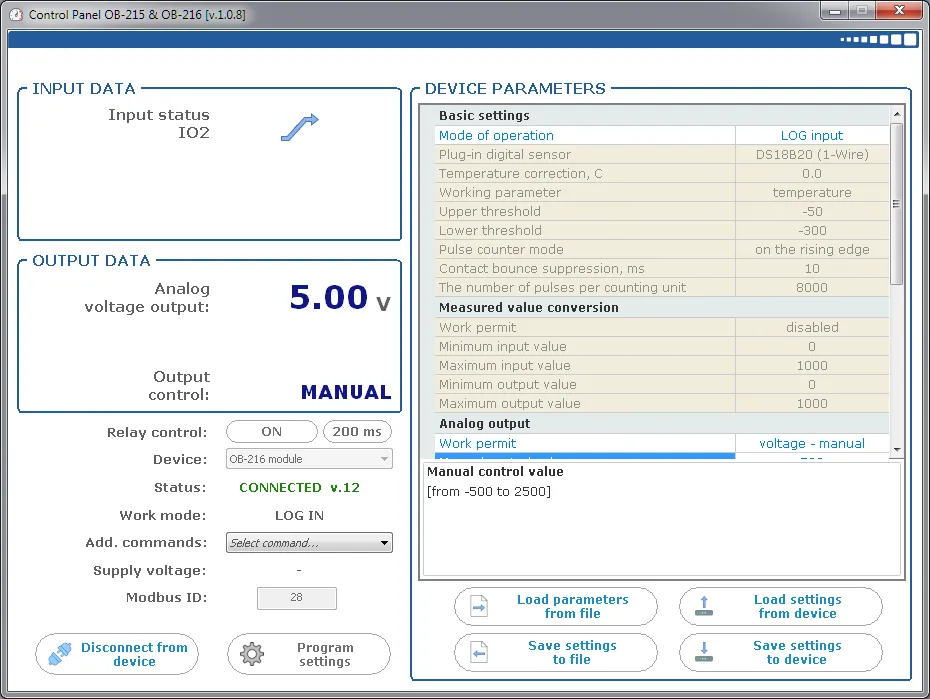930x699 pixels.
Task: Click the Temperature correction, C row
Action: 661,173
